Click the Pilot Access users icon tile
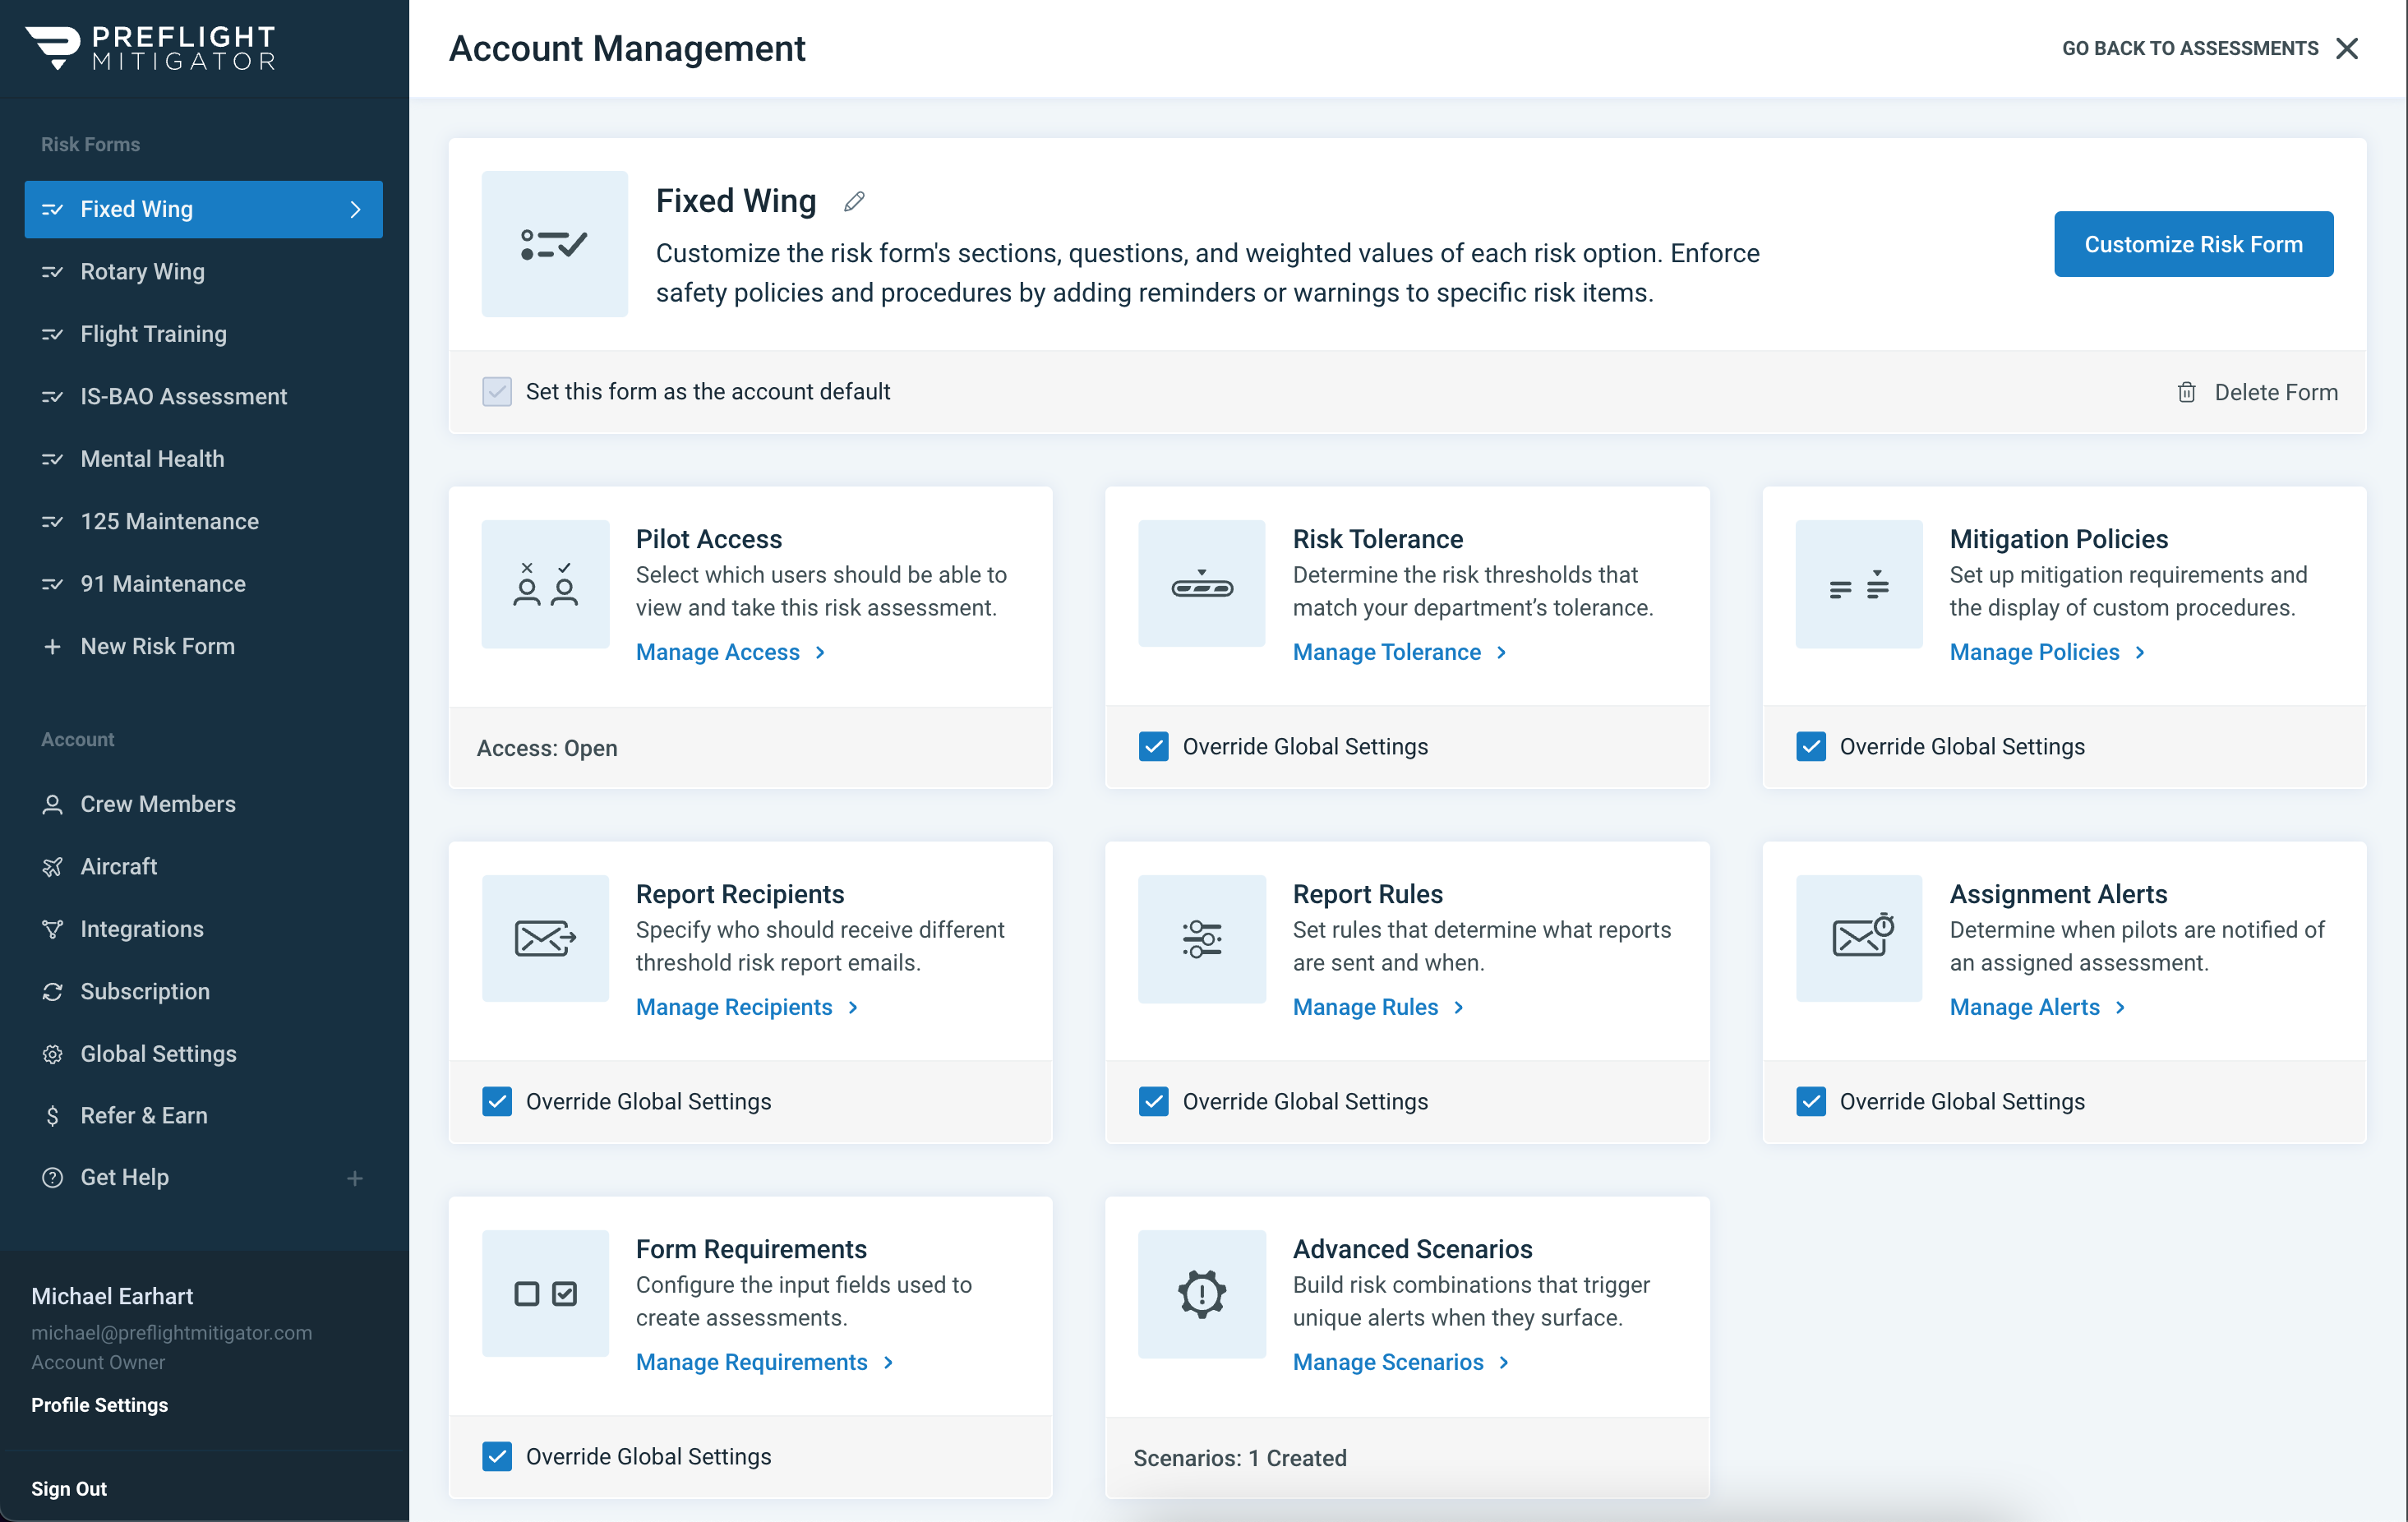This screenshot has width=2408, height=1522. pos(545,584)
